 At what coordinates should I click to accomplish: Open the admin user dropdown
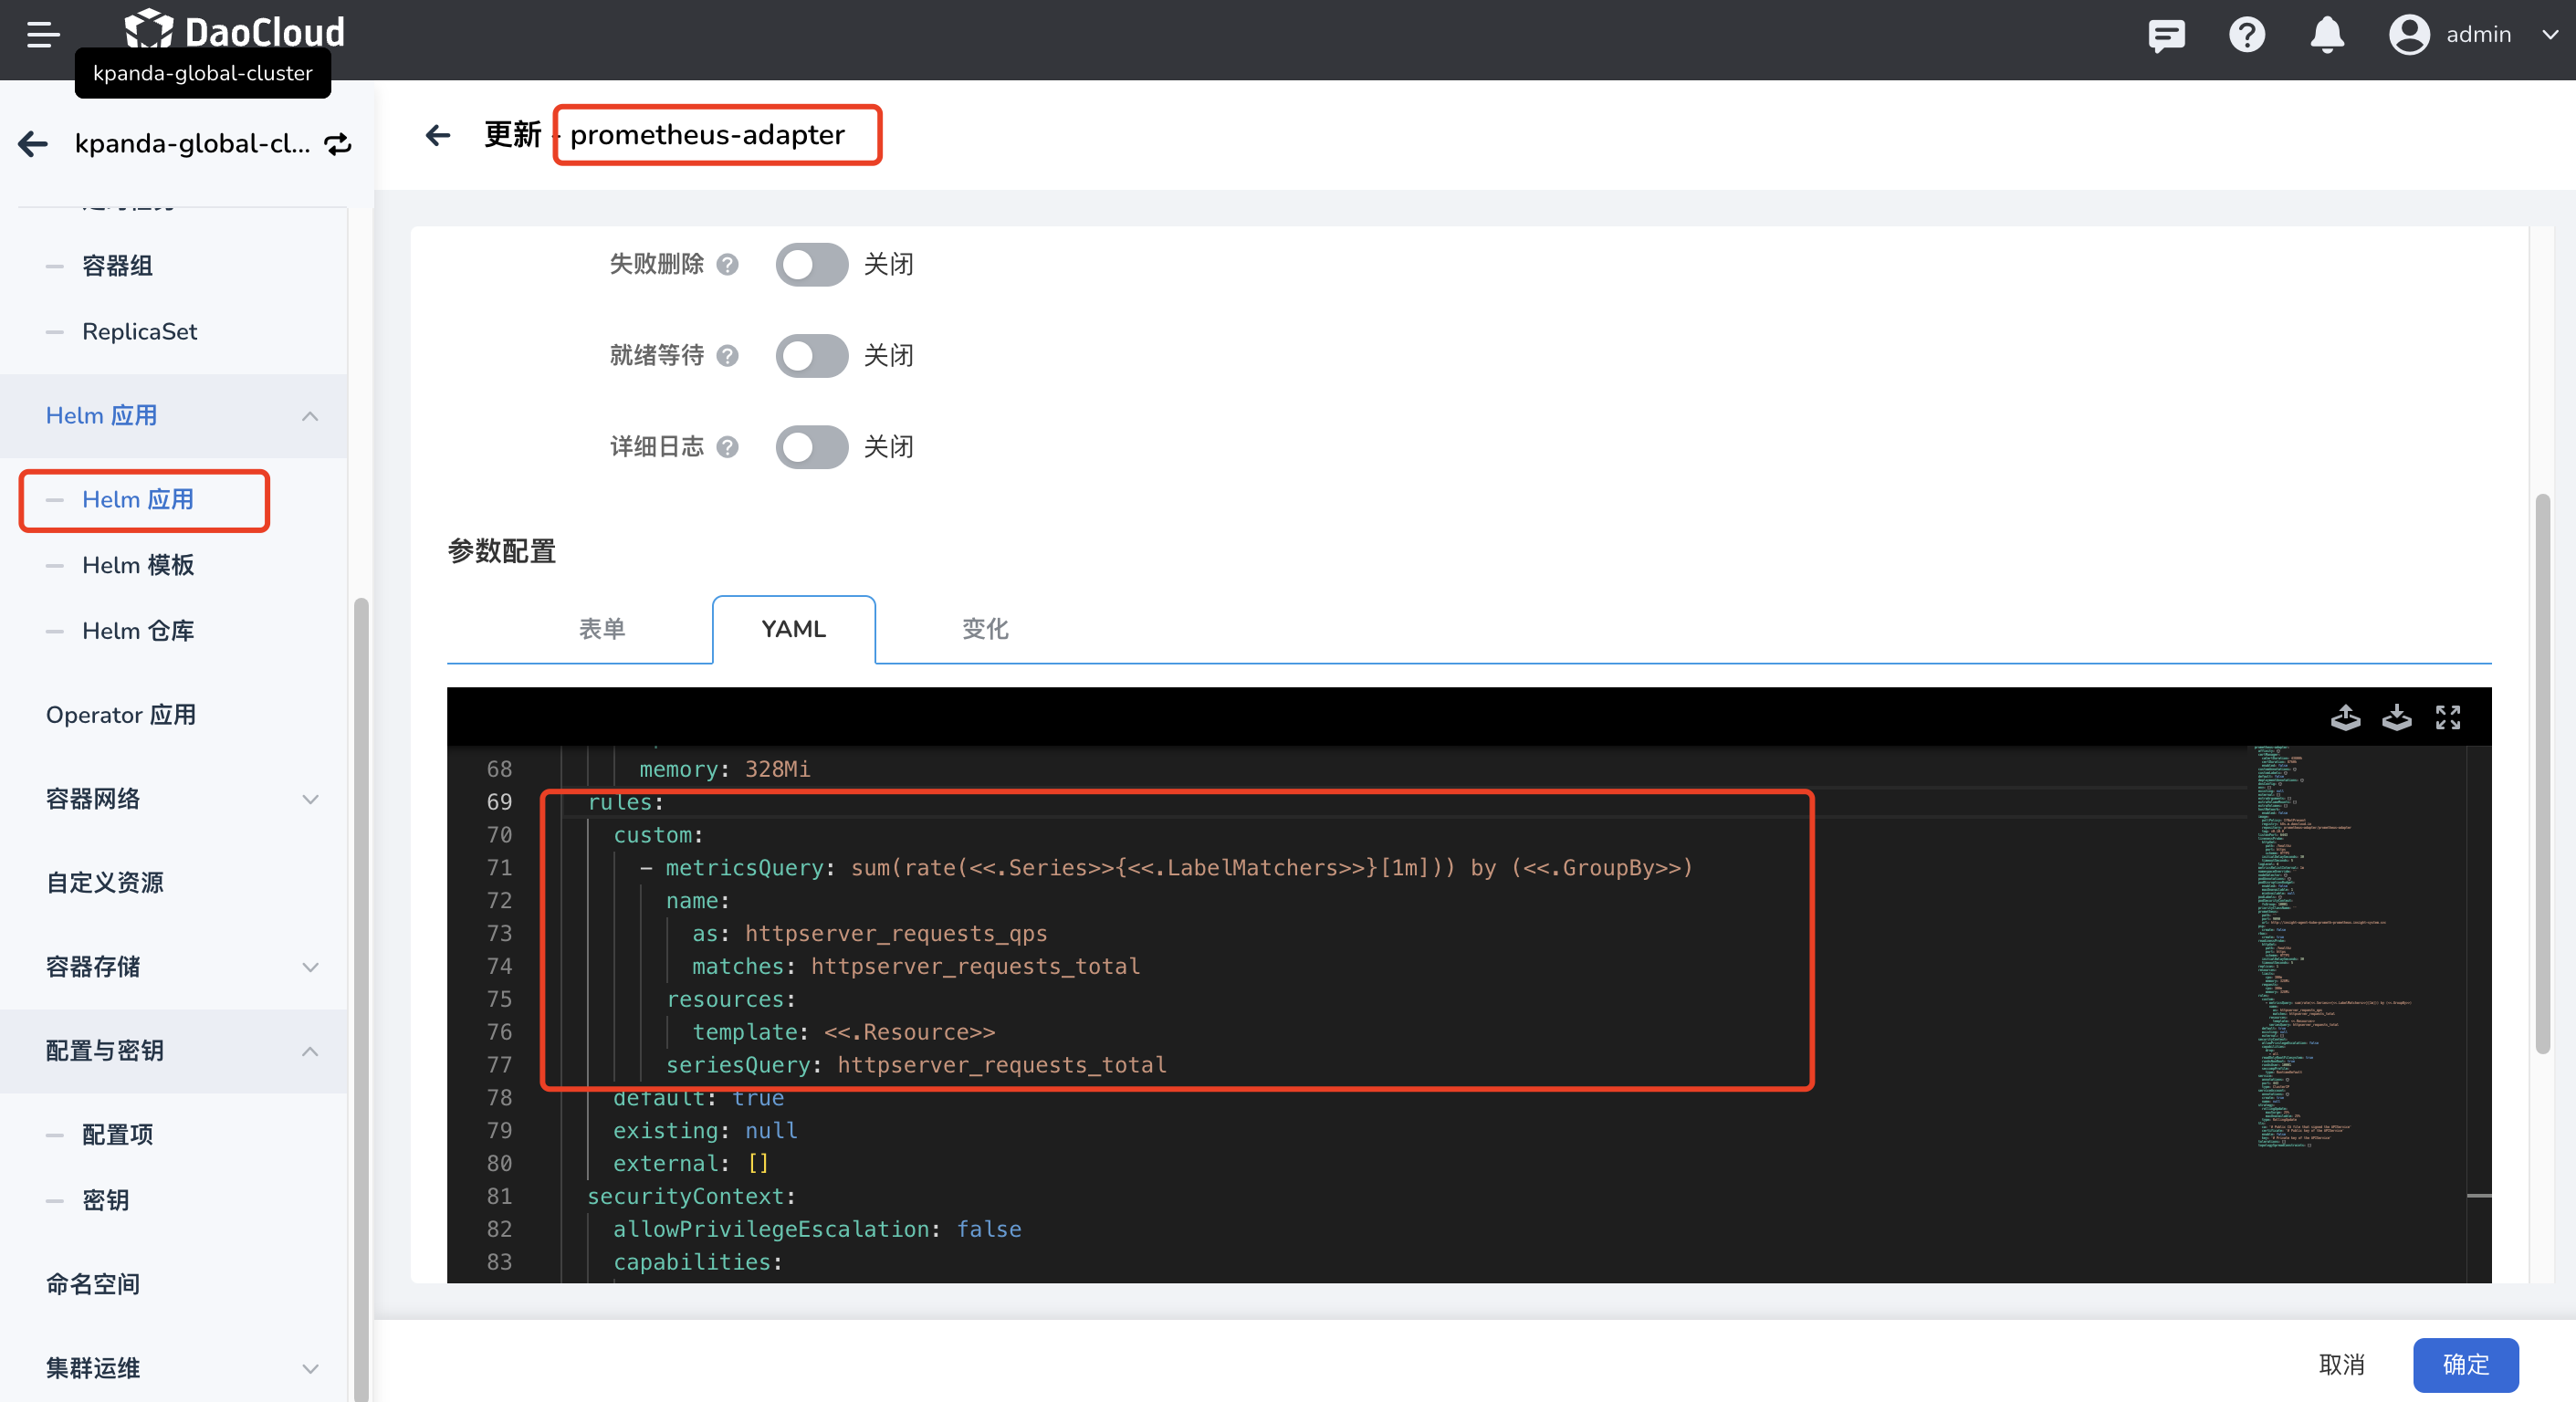(2478, 35)
